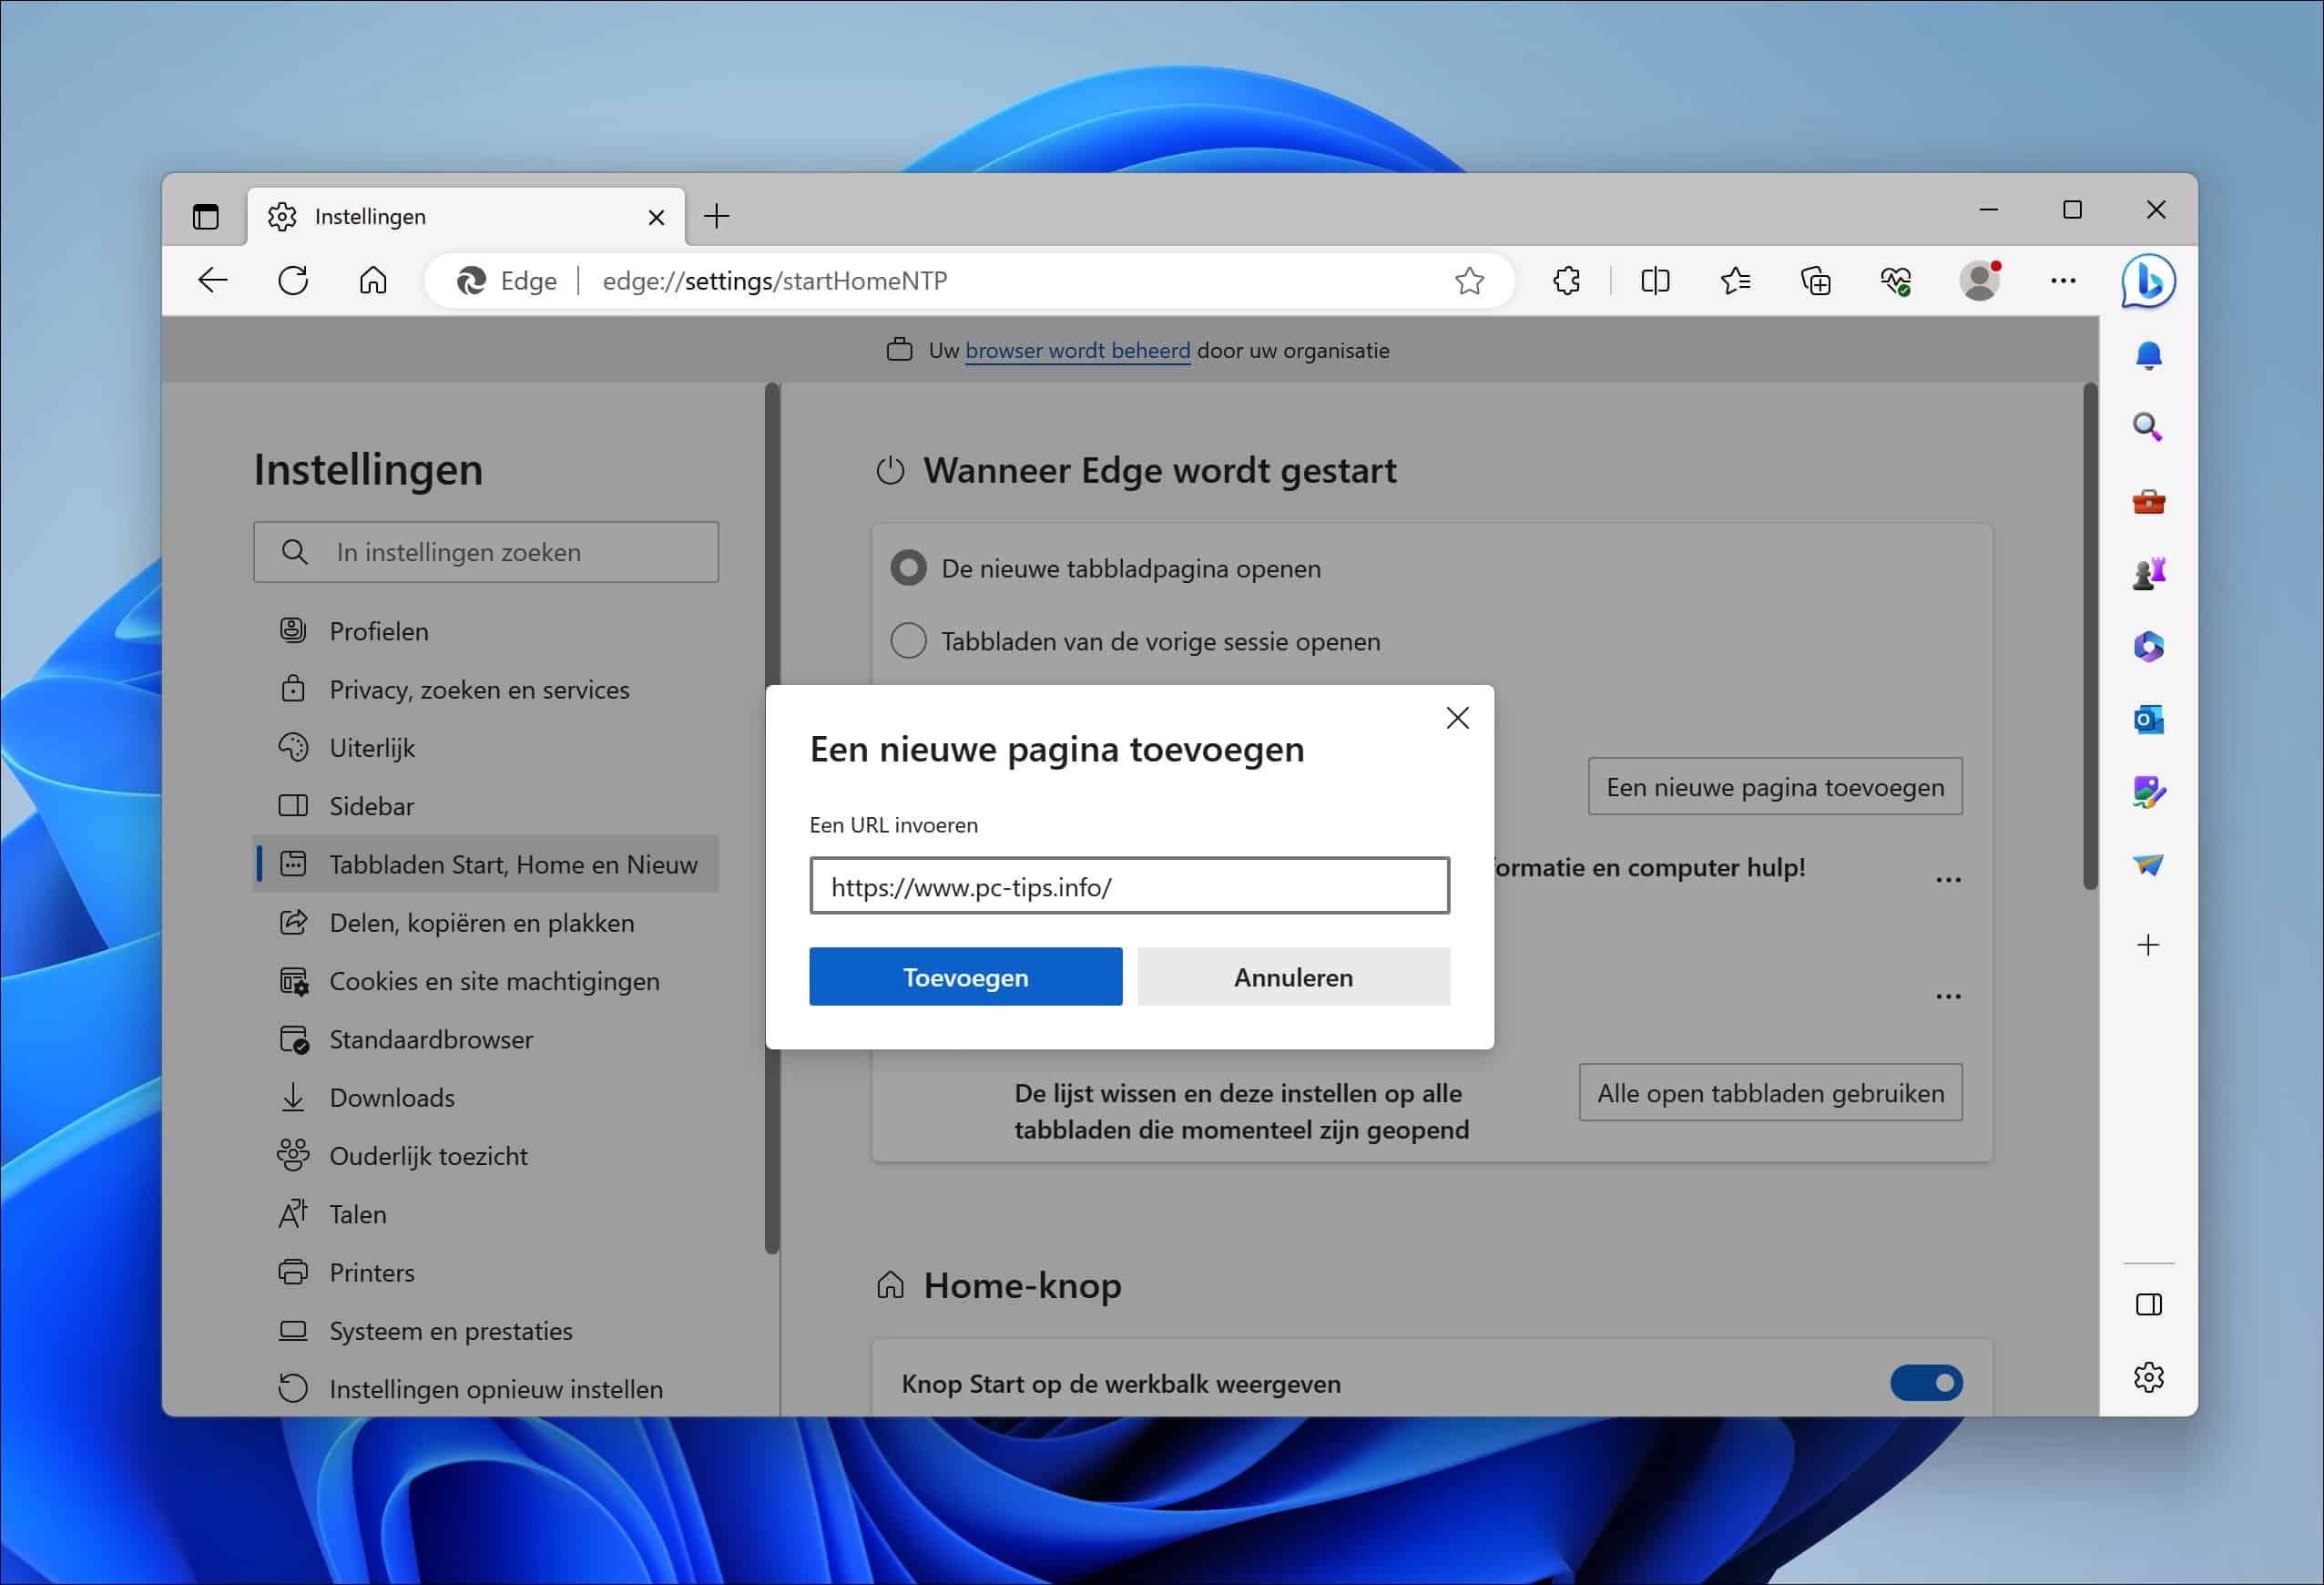
Task: Open the profile account menu in the toolbar
Action: [1978, 281]
